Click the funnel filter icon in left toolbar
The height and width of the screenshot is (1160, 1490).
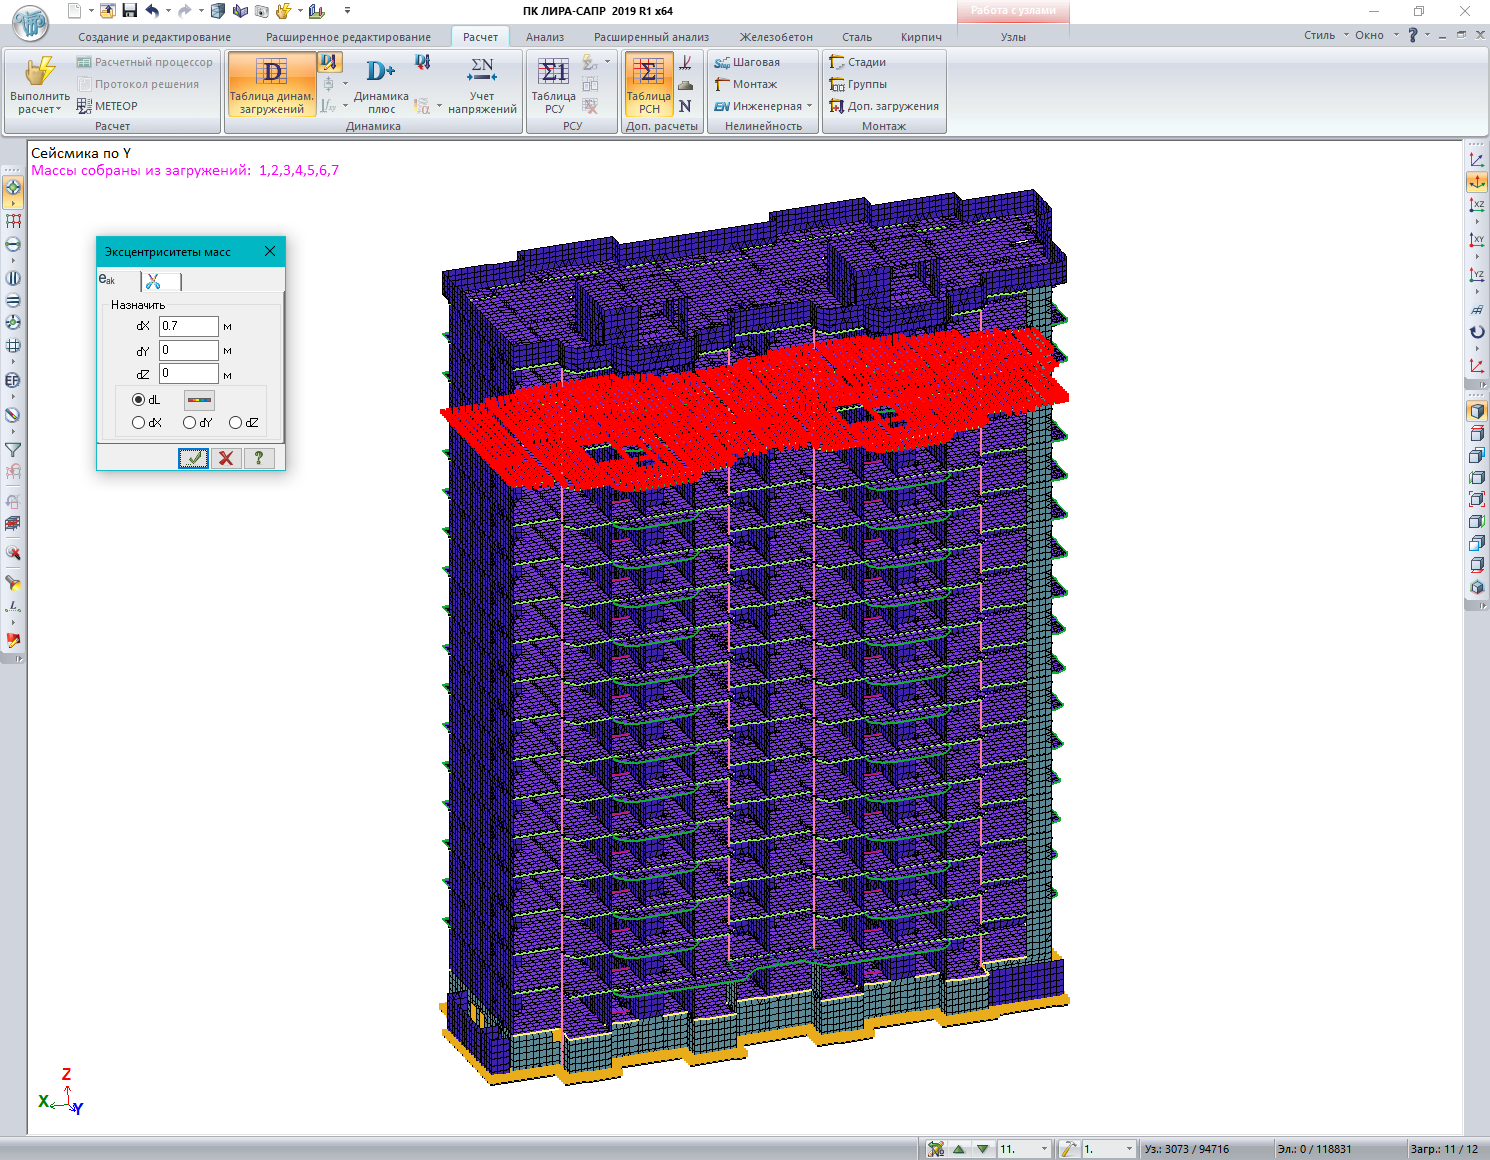coord(13,450)
